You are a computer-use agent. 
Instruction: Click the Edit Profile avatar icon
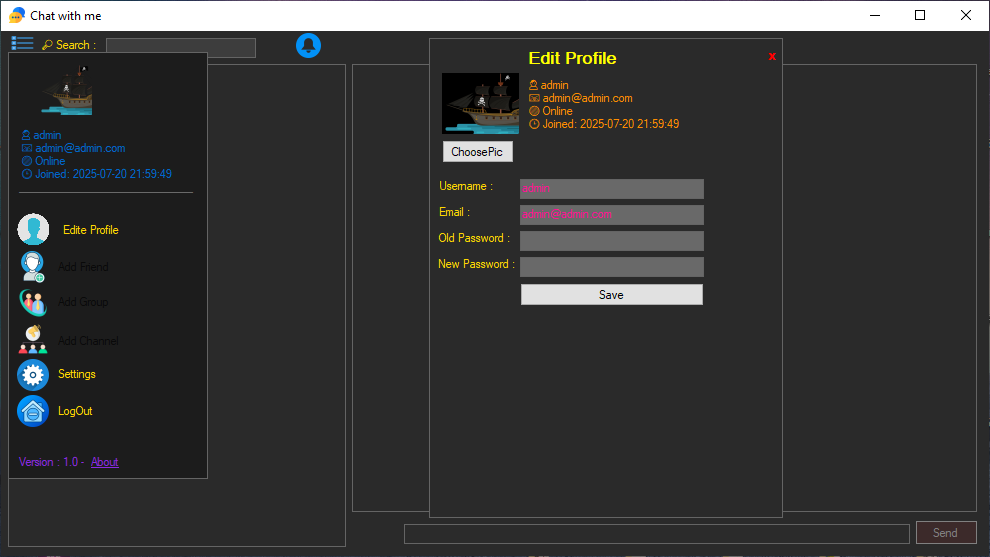33,230
